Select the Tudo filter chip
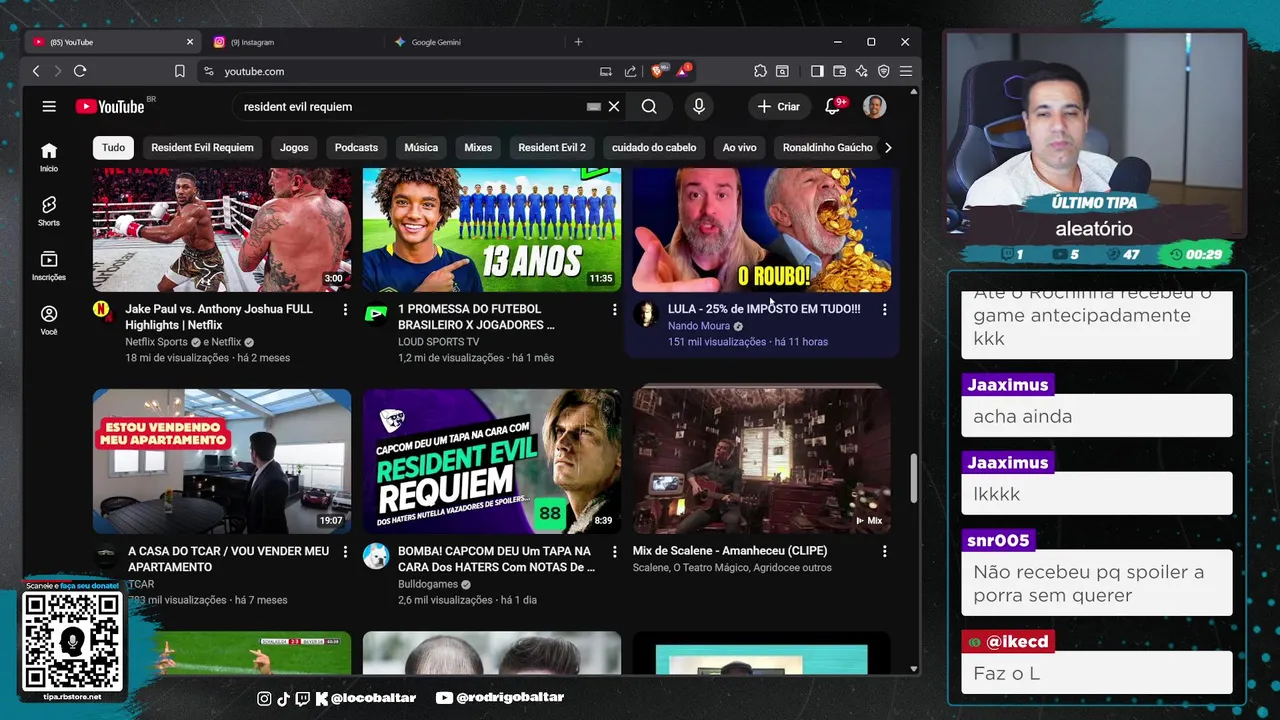The image size is (1280, 720). tap(114, 147)
